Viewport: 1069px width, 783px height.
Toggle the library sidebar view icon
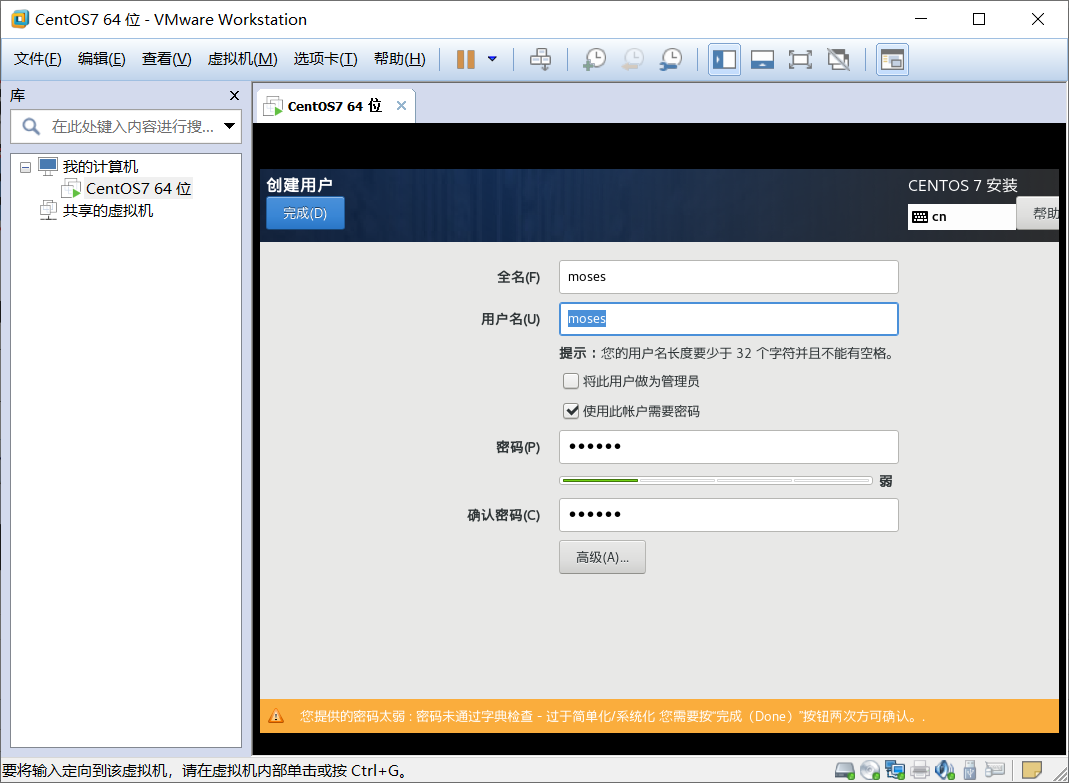point(724,59)
